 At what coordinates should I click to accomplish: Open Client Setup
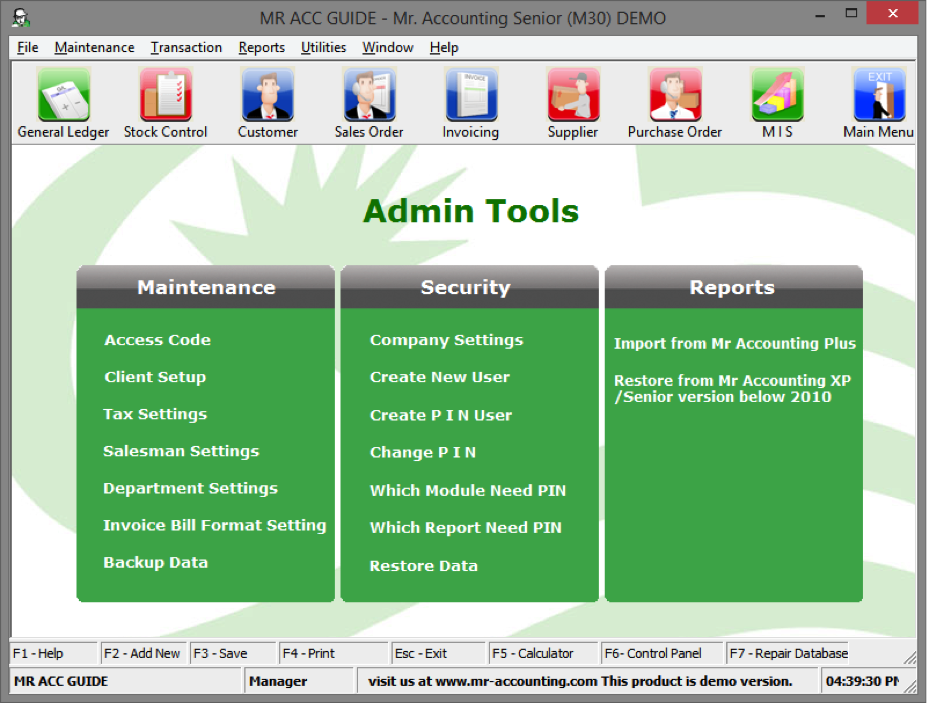click(x=155, y=377)
